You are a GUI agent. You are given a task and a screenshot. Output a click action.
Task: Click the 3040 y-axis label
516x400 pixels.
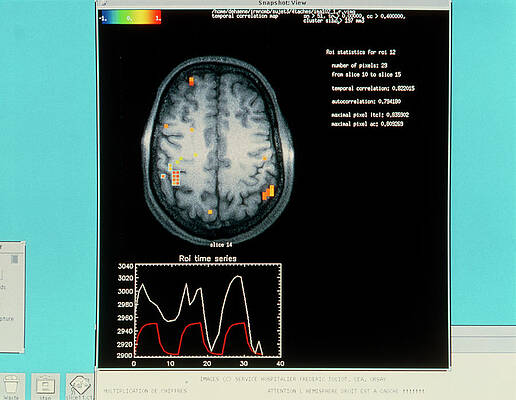tap(125, 266)
